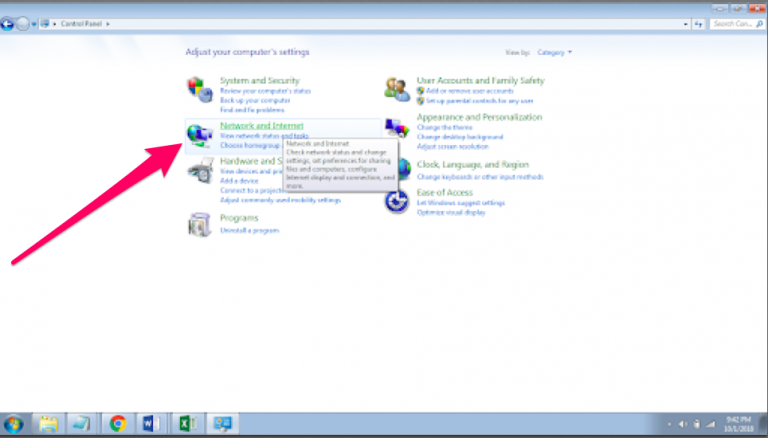This screenshot has height=438, width=768.
Task: Open the System and Security heading link
Action: 260,80
